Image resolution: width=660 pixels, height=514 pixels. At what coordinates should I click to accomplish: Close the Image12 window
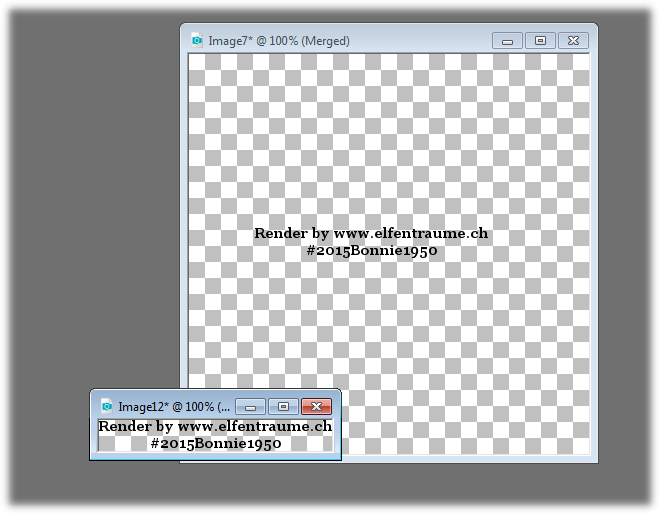point(317,407)
